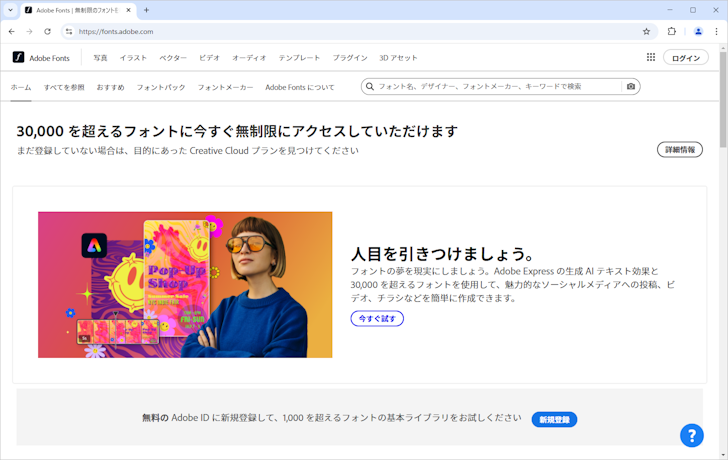Screen dimensions: 728x460
Task: Open the blue help question mark button
Action: pyautogui.click(x=692, y=435)
